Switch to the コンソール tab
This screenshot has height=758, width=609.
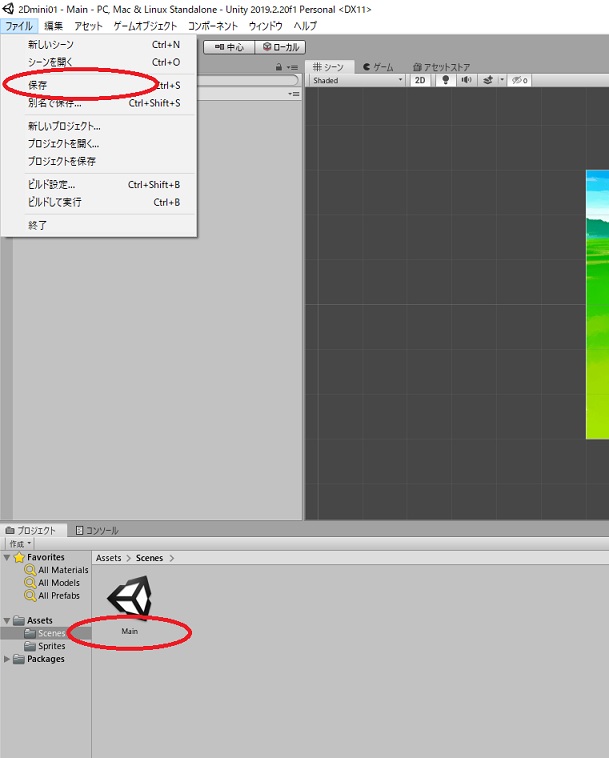point(97,530)
